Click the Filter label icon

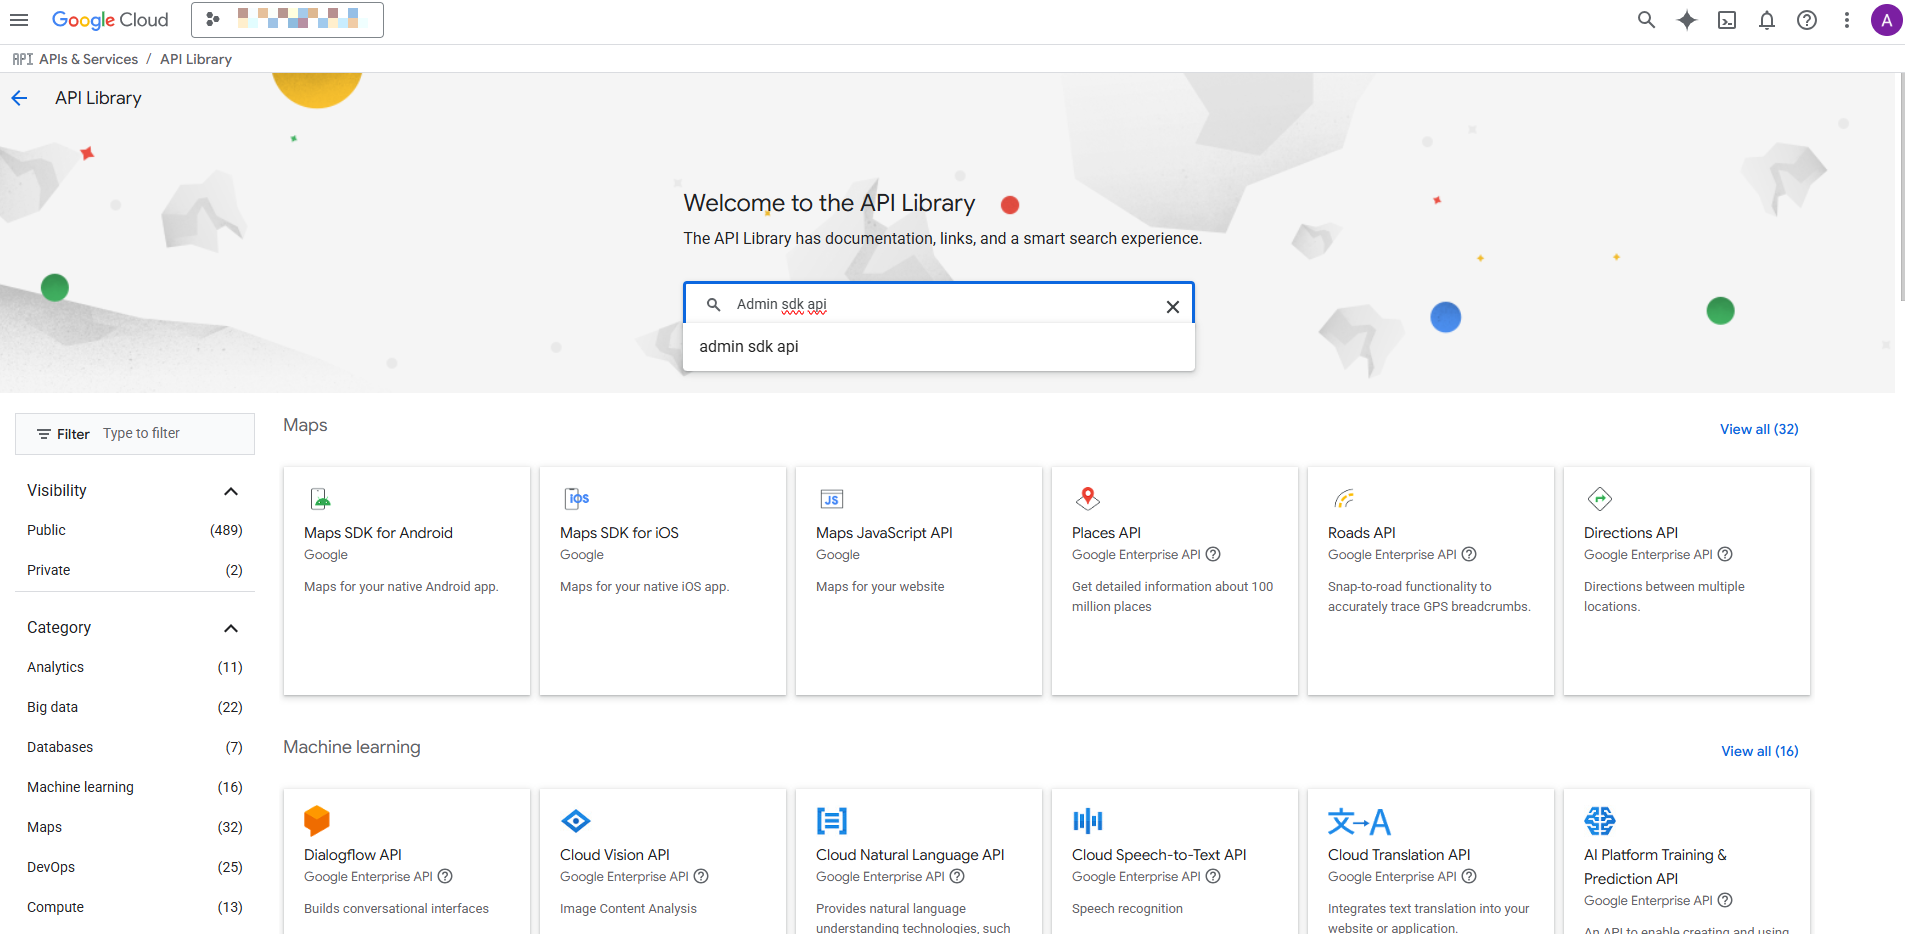[x=44, y=434]
